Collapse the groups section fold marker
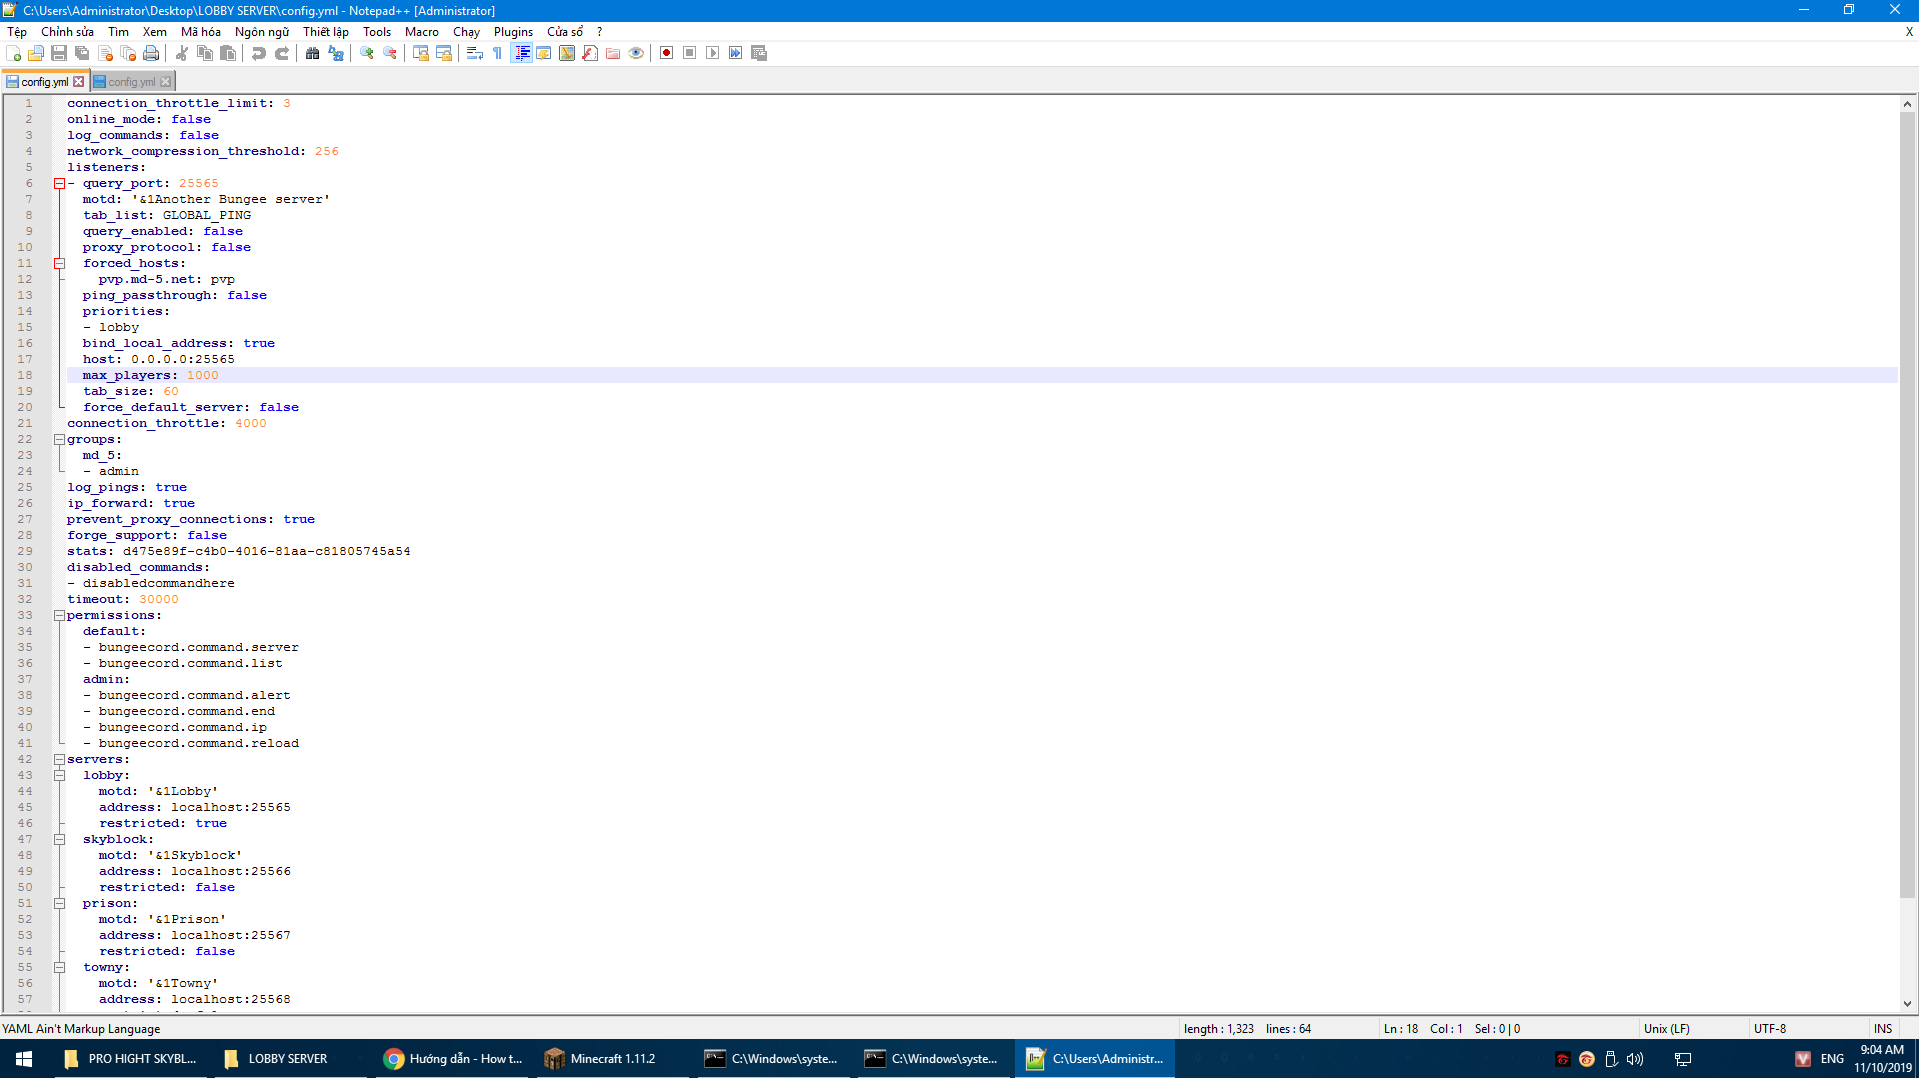 pos(59,439)
